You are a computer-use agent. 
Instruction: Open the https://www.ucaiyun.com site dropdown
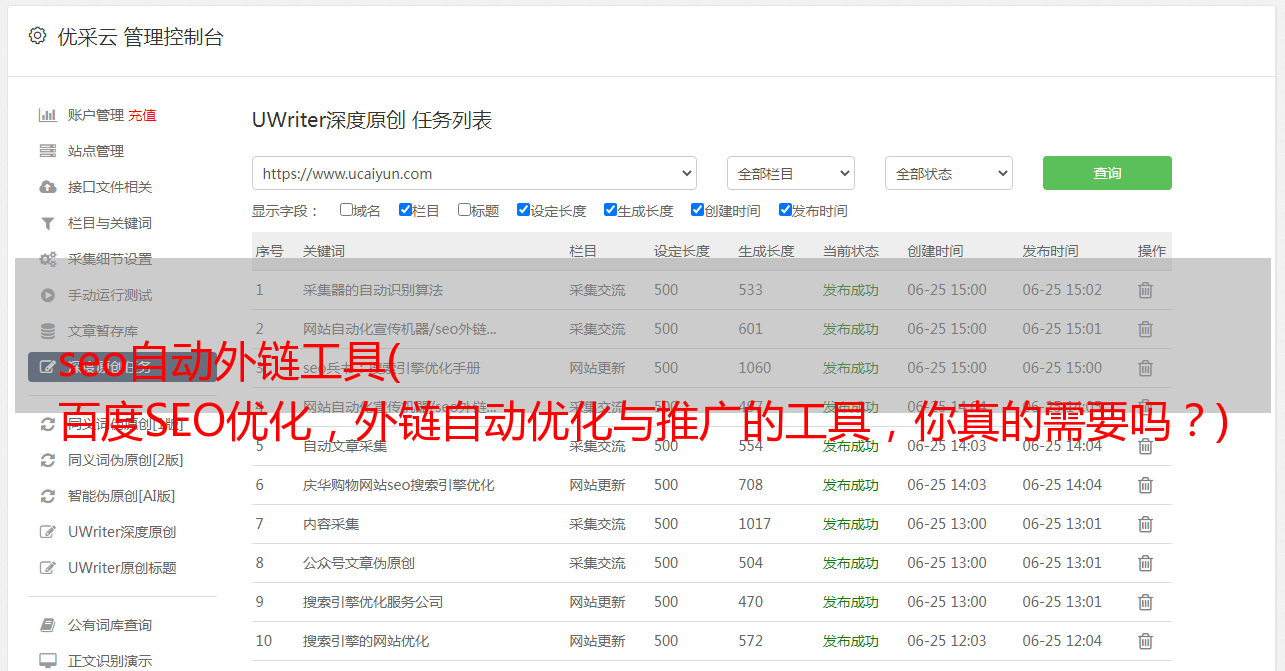474,173
